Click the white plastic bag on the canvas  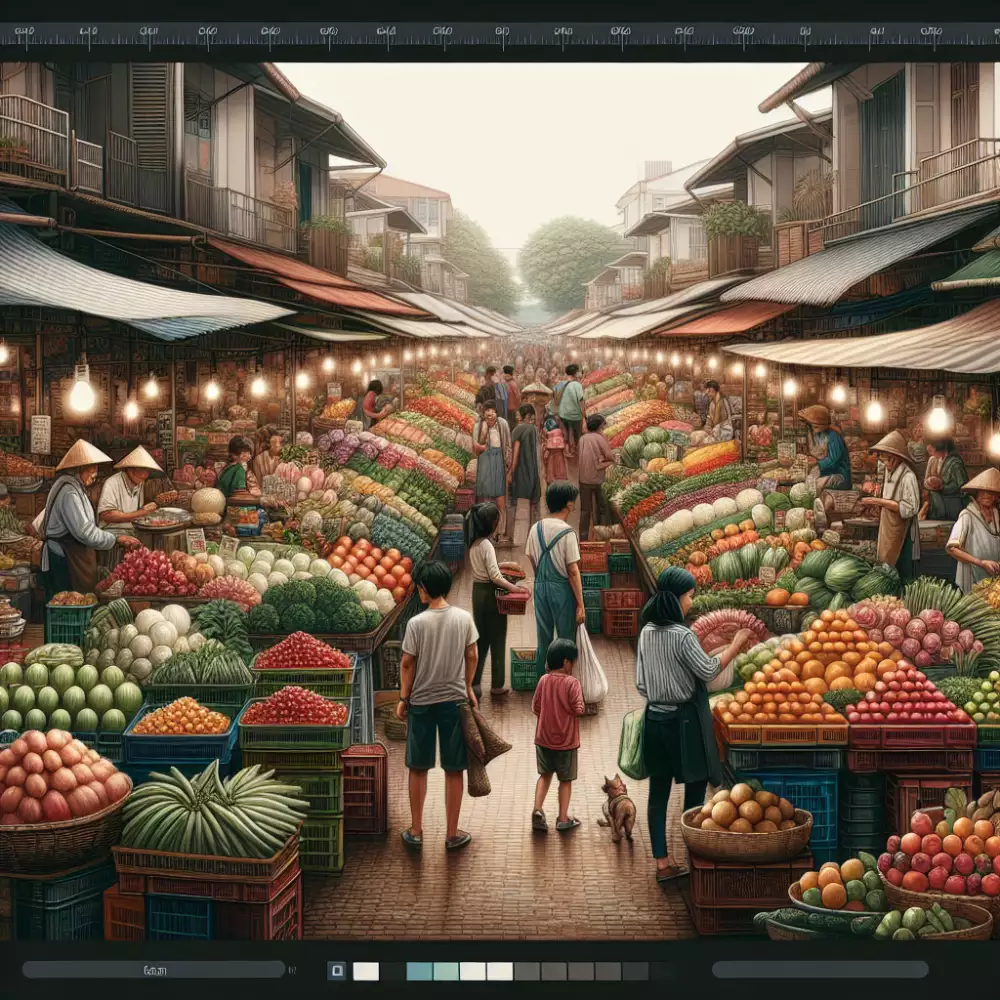[590, 667]
